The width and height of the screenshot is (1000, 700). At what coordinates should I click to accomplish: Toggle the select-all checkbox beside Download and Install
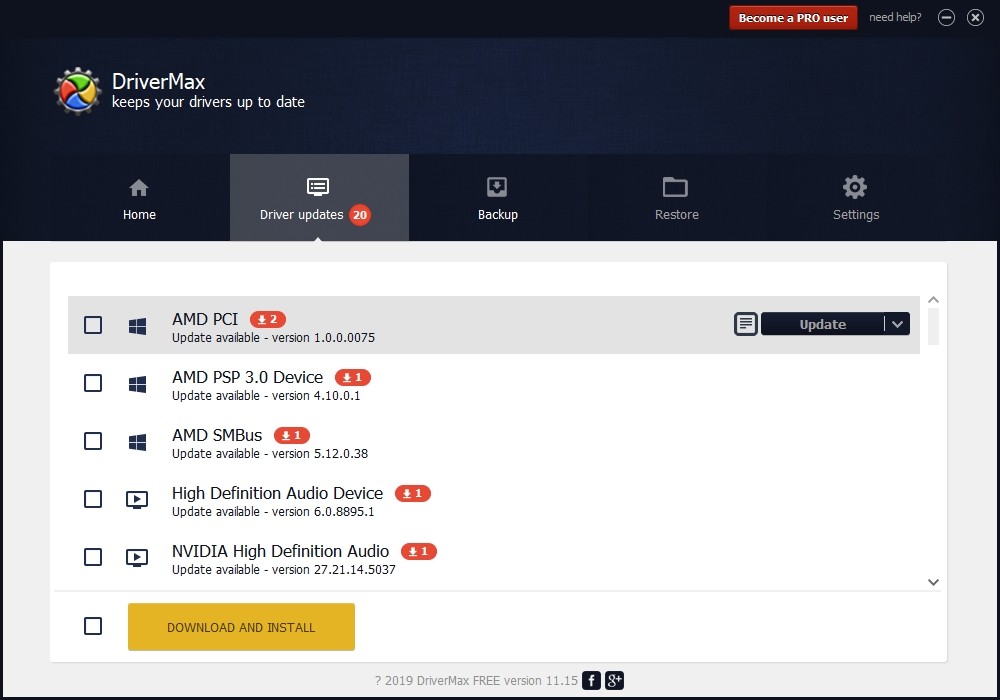pos(93,626)
